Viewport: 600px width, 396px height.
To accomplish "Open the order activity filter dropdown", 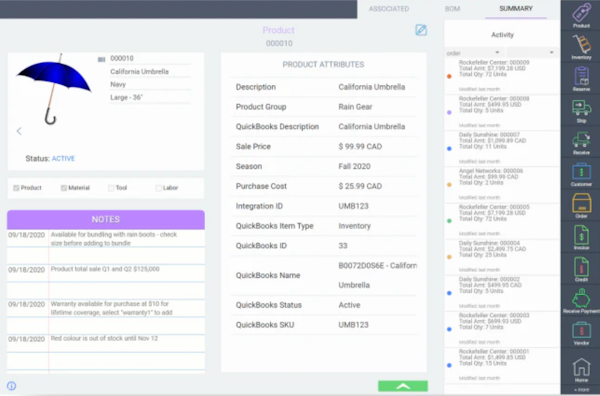I will pos(473,53).
